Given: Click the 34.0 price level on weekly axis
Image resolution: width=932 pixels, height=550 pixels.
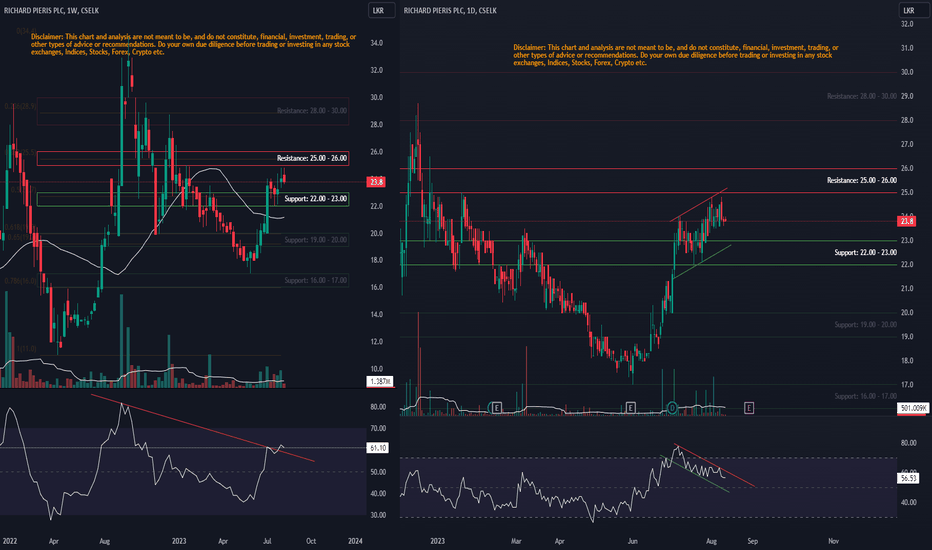Looking at the screenshot, I should tap(376, 43).
